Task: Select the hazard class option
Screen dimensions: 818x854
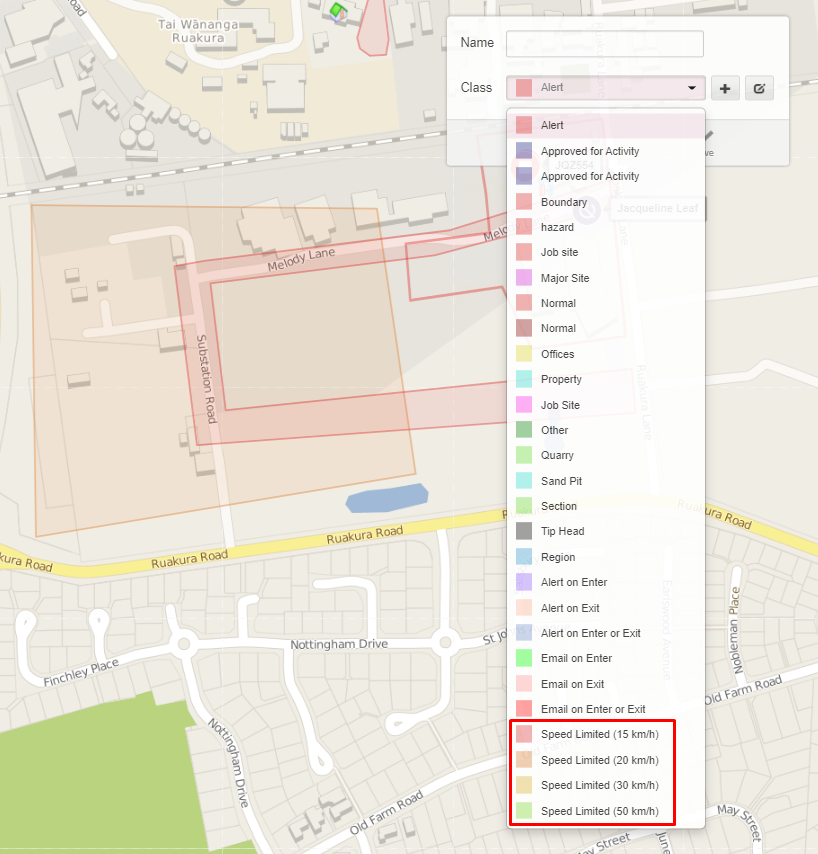Action: click(x=606, y=227)
